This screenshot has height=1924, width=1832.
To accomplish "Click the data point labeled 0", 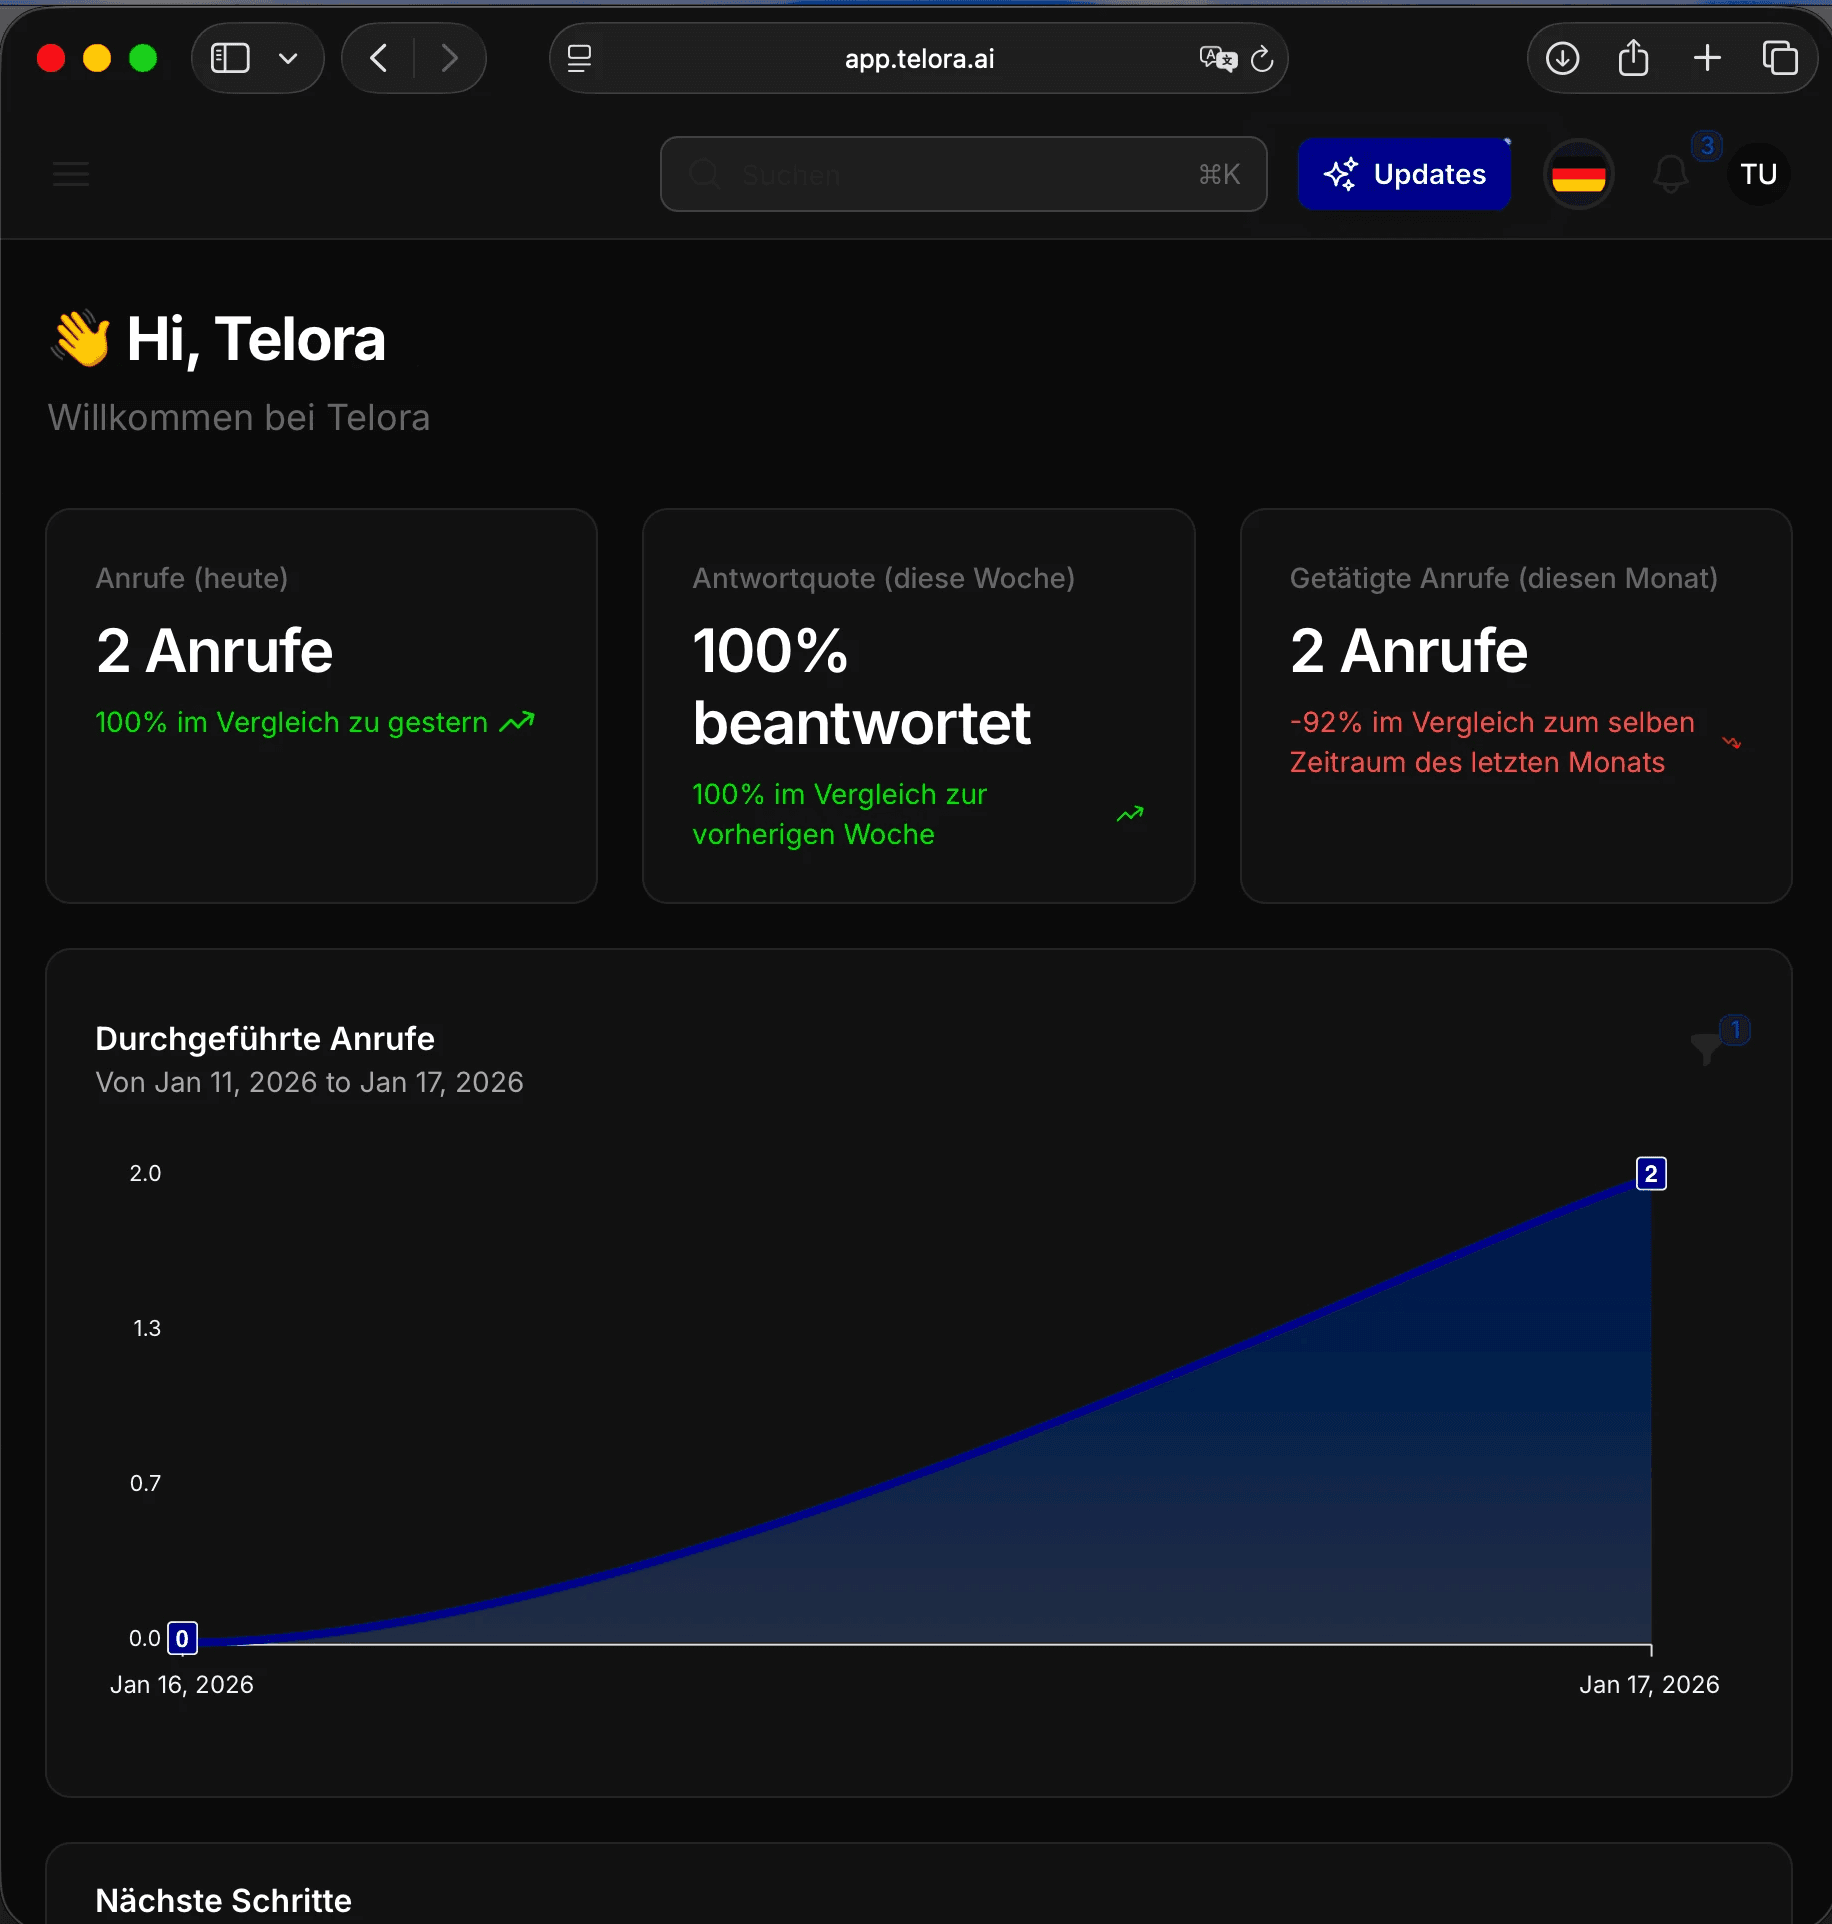I will coord(182,1638).
